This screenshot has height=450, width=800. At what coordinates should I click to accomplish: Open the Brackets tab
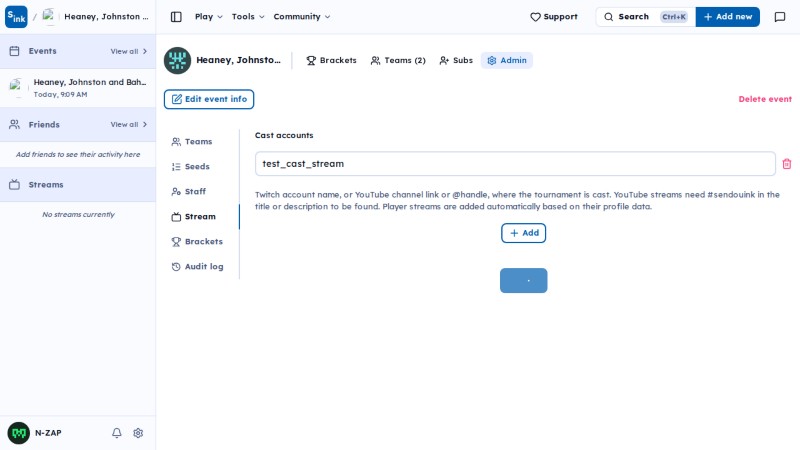pos(331,60)
